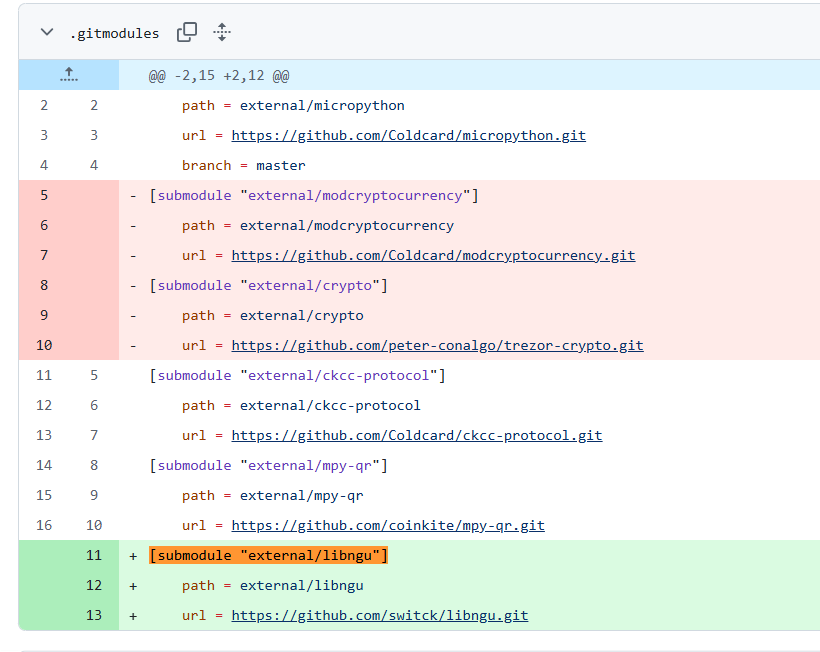Screen dimensions: 820x652
Task: Click the submodule "external/mpy-qr" line
Action: (268, 465)
